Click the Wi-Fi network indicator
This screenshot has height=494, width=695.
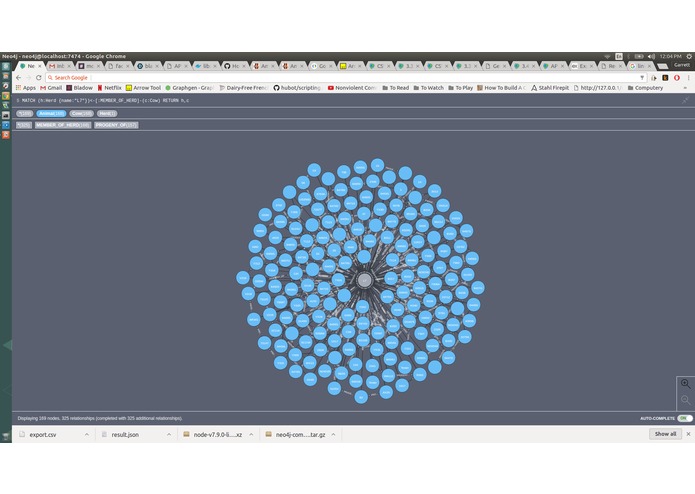click(608, 56)
